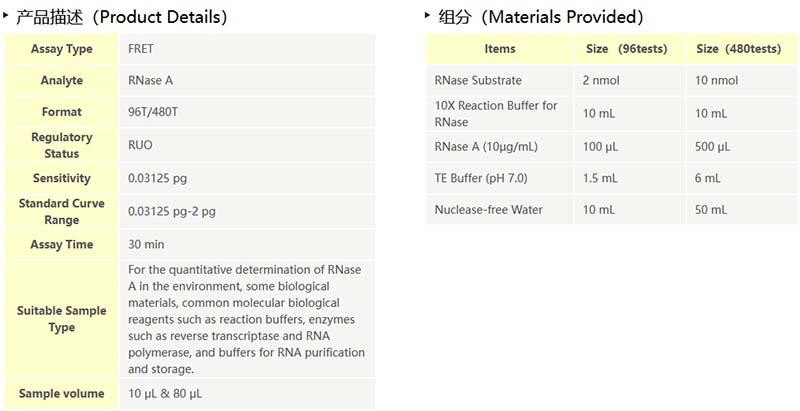Select the Sensitivity row label

click(62, 178)
